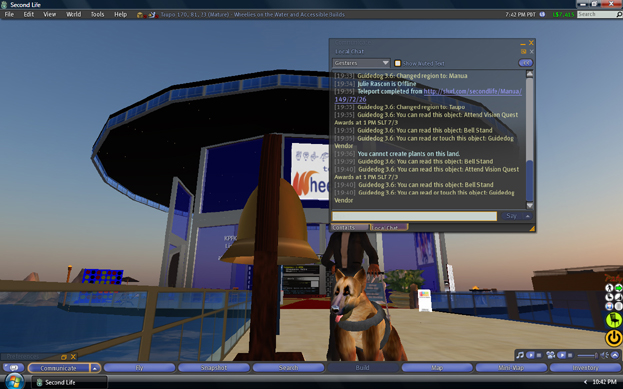Screen dimensions: 623x389
Task: Play the parcel video media
Action: coord(561,355)
